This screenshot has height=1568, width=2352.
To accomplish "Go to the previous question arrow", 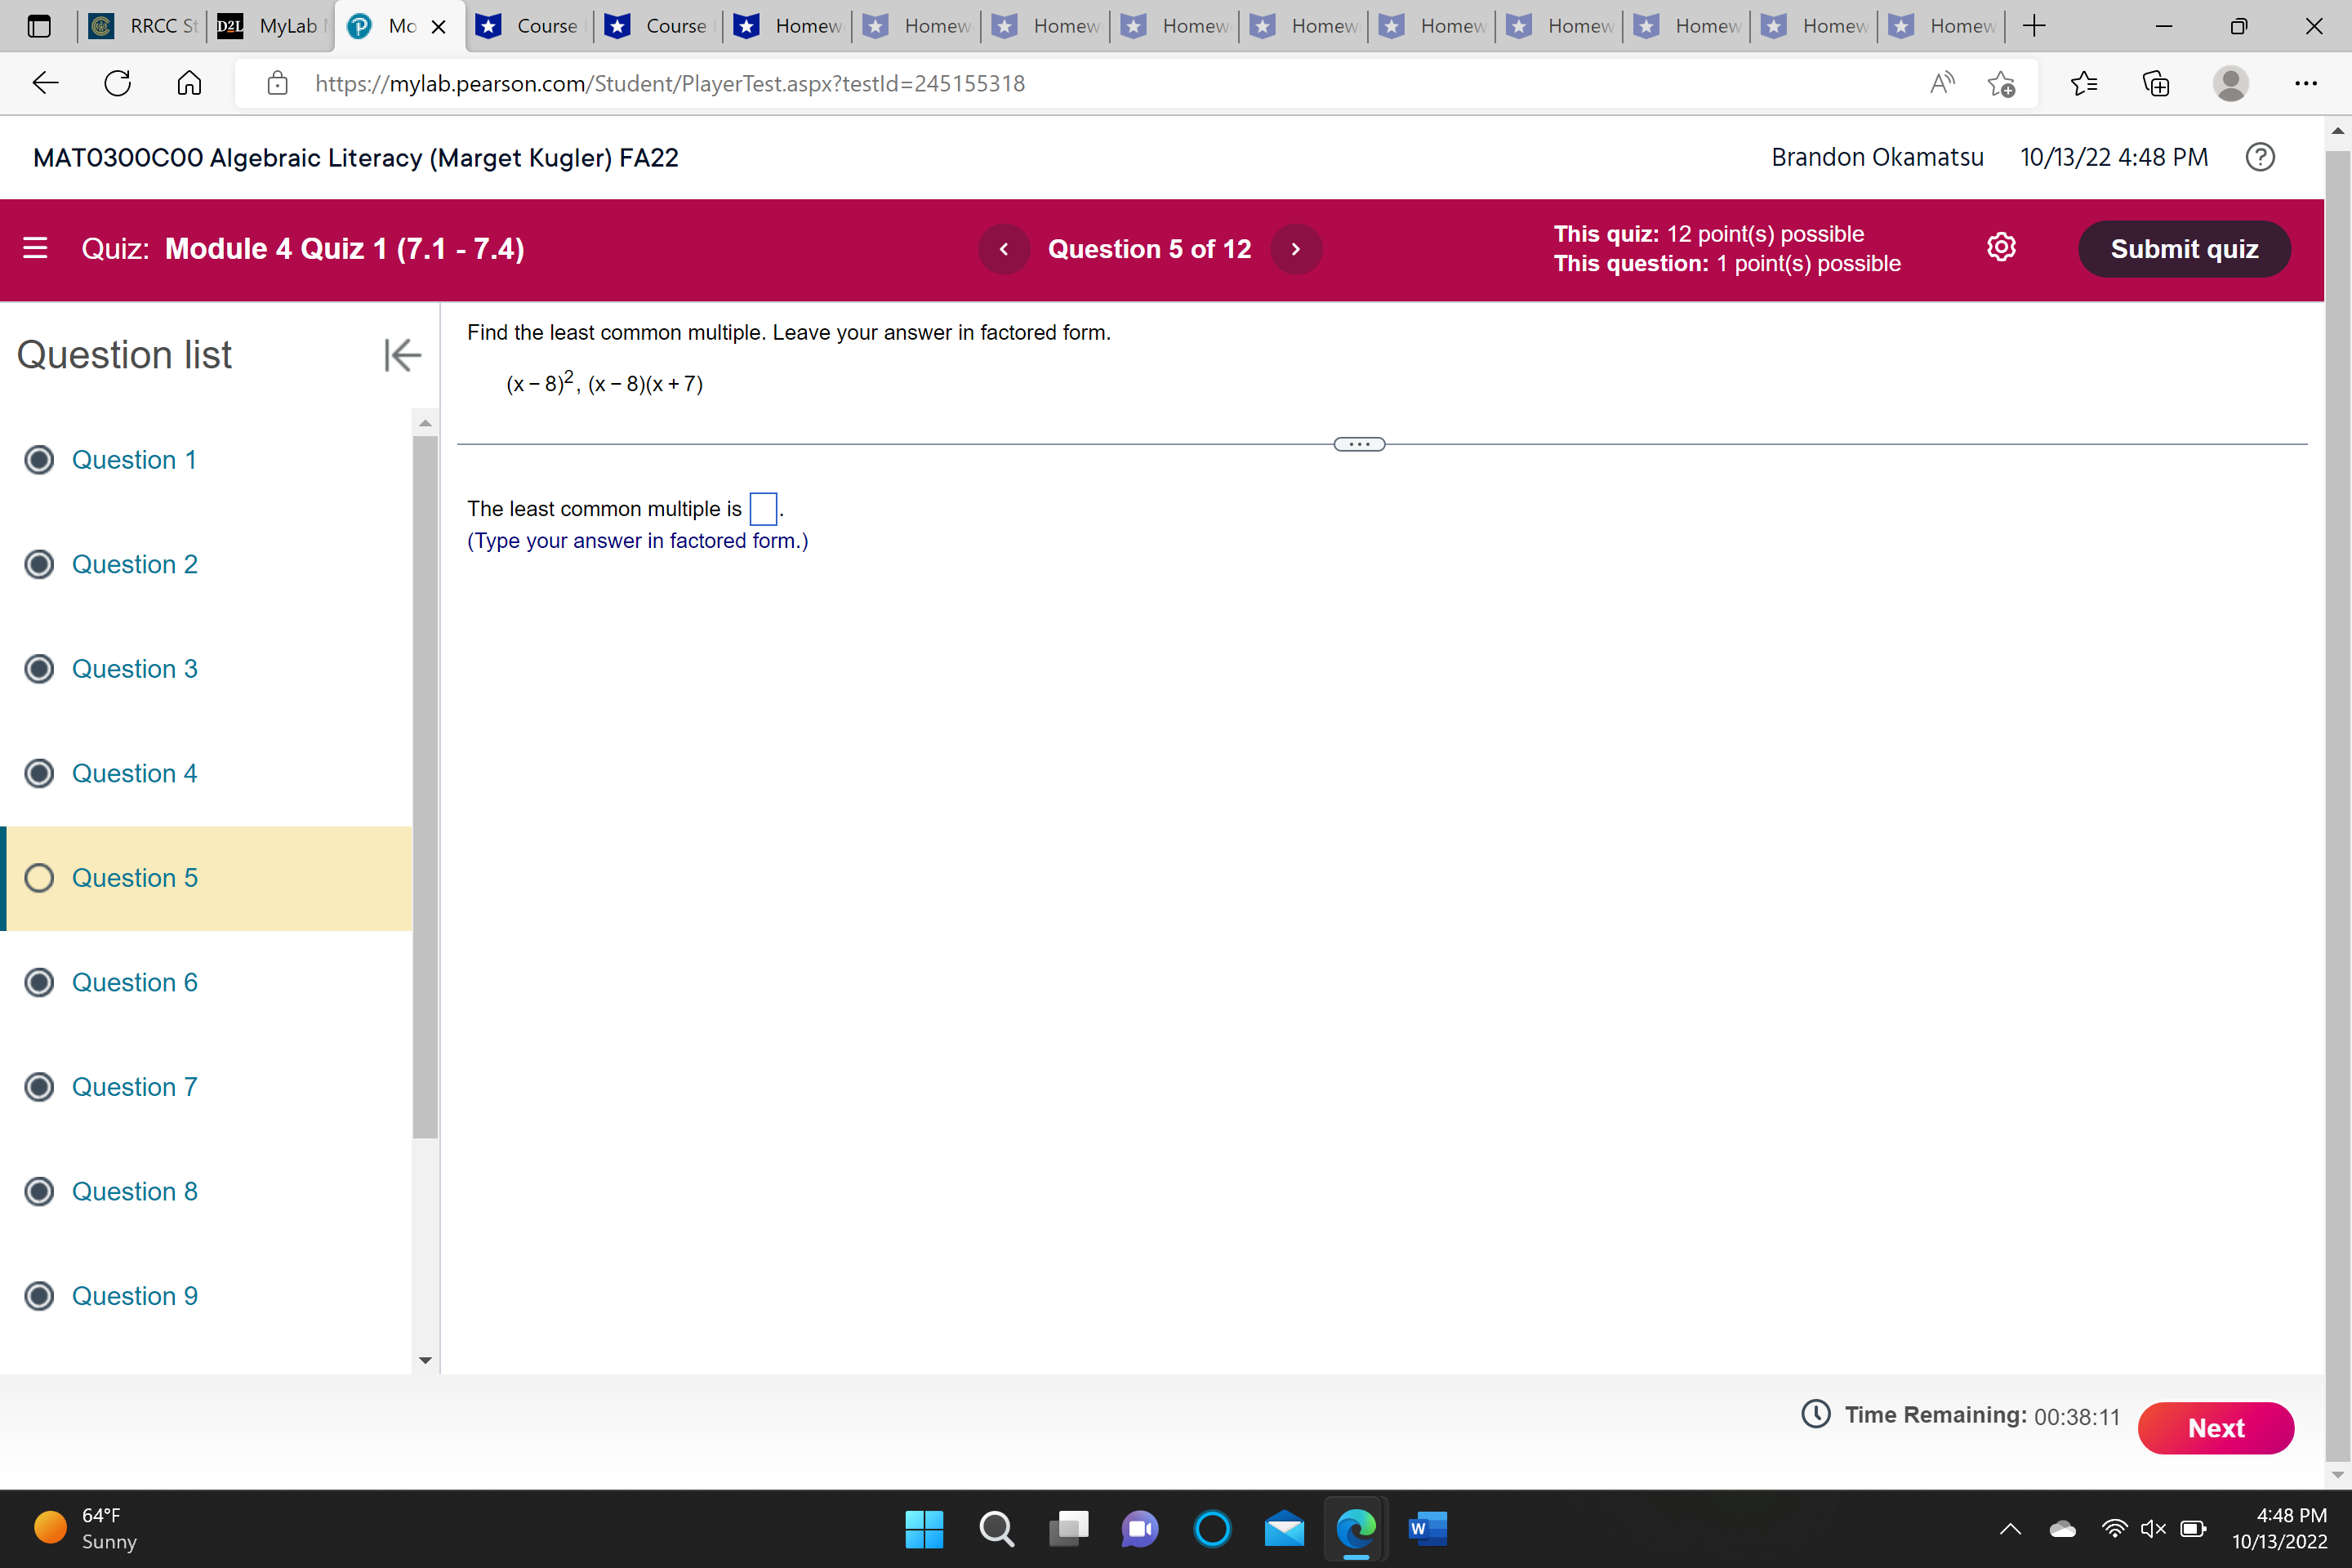I will (x=1004, y=249).
